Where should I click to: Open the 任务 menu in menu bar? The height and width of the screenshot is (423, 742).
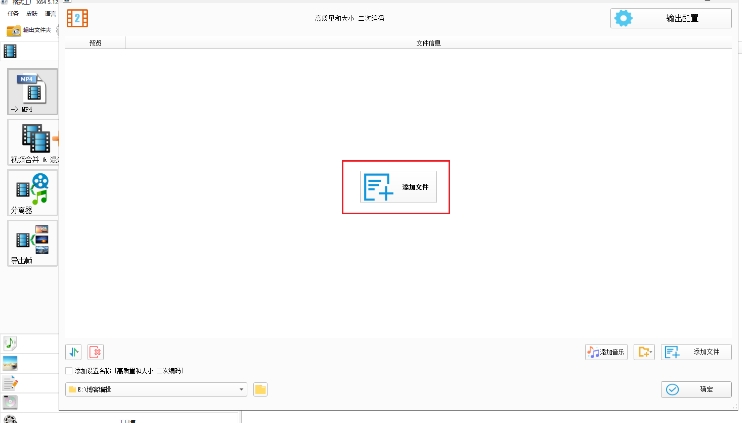[x=13, y=14]
